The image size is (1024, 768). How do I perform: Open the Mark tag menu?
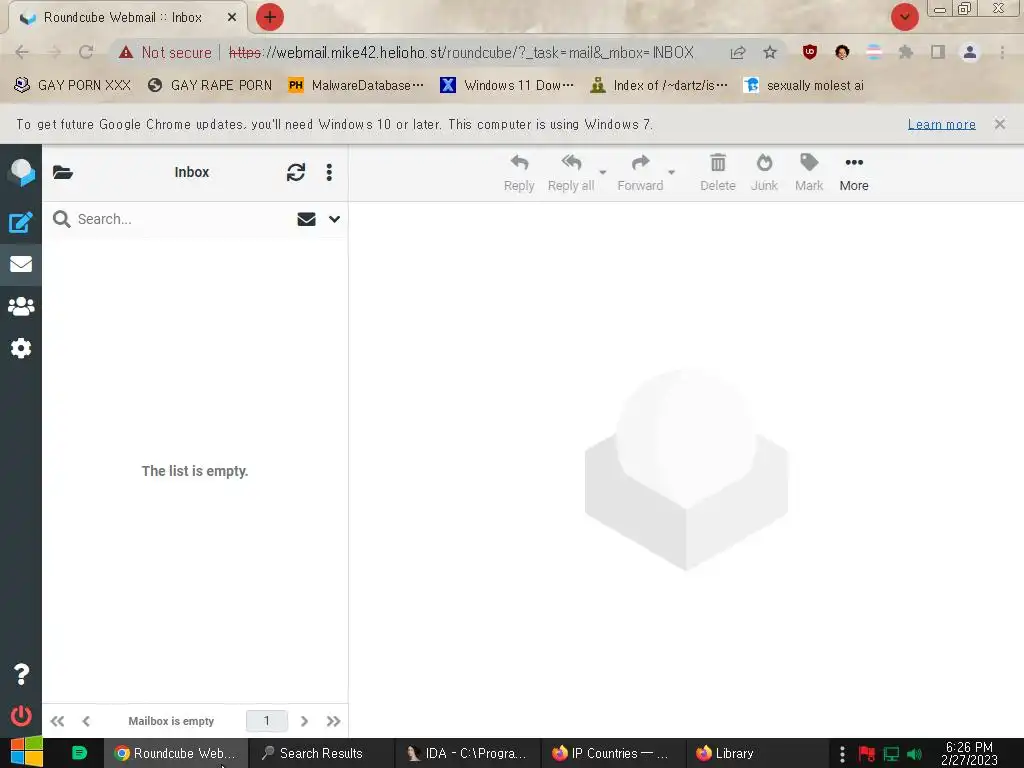tap(808, 173)
